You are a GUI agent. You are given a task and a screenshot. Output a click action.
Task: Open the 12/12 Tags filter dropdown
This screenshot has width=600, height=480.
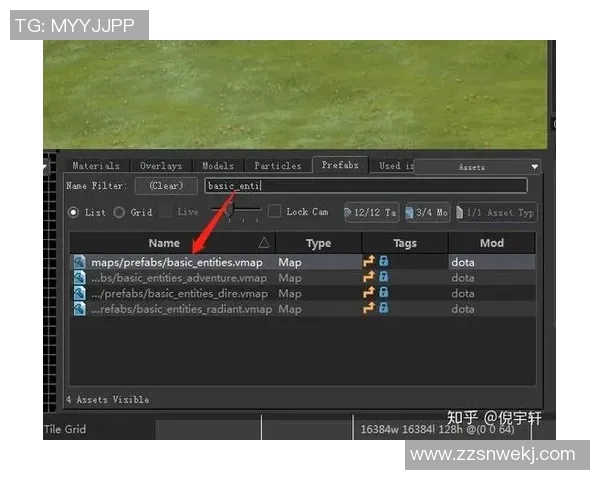click(372, 212)
